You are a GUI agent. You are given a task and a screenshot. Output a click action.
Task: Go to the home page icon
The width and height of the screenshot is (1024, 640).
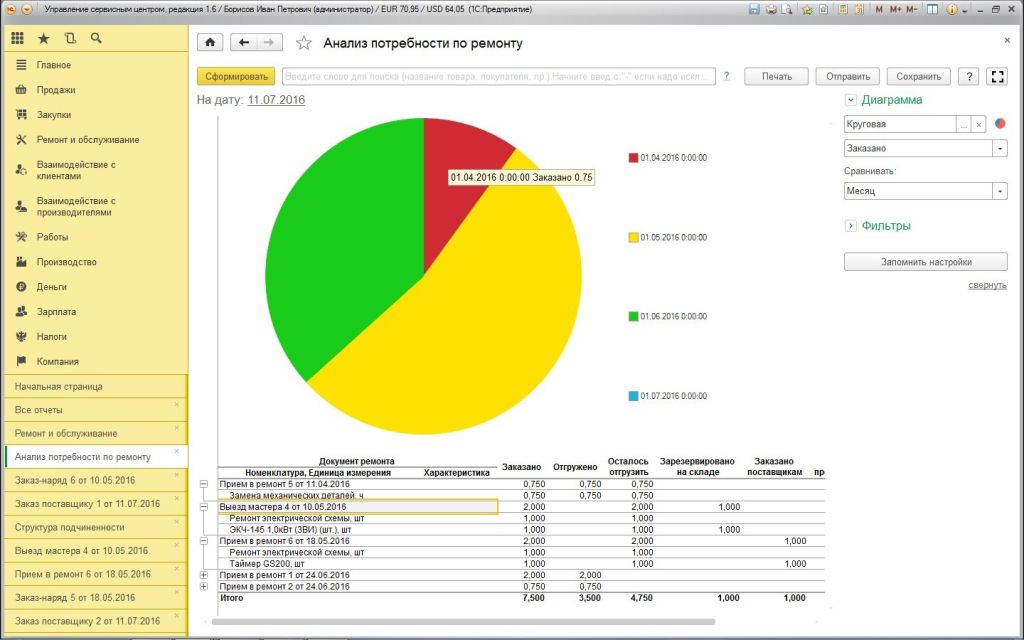(x=210, y=42)
